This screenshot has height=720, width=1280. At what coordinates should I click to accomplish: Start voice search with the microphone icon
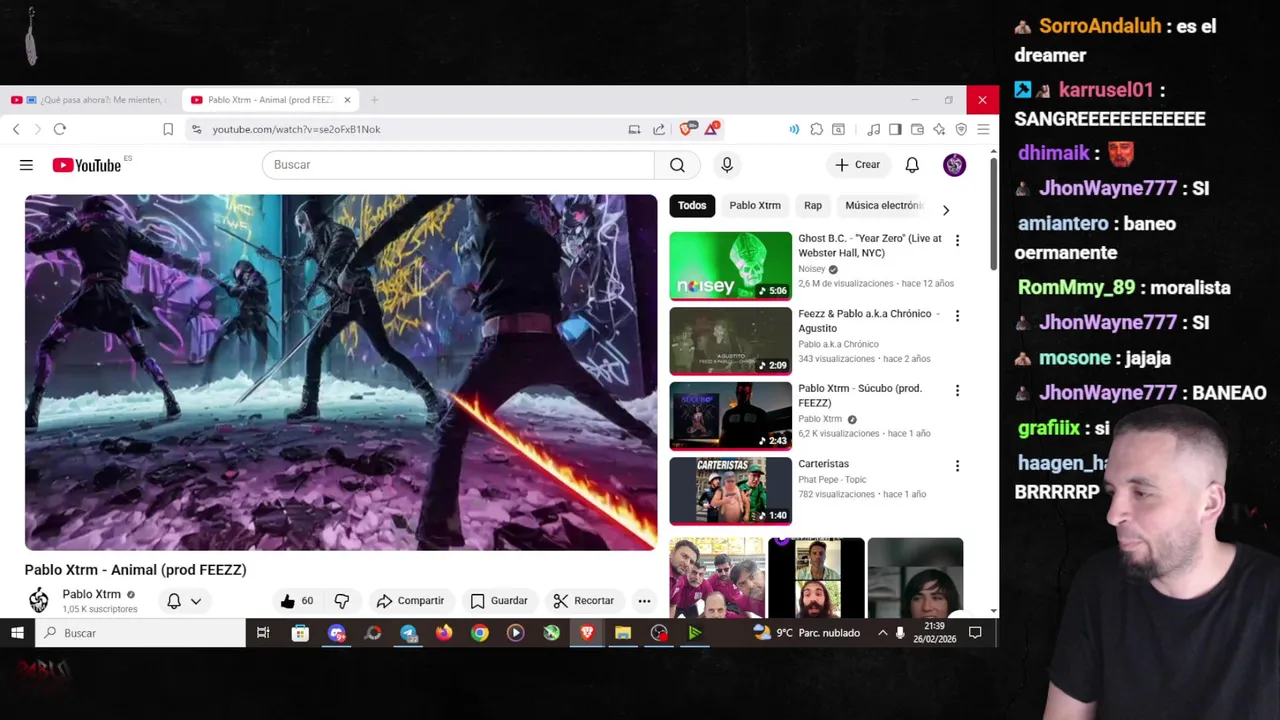[x=727, y=165]
